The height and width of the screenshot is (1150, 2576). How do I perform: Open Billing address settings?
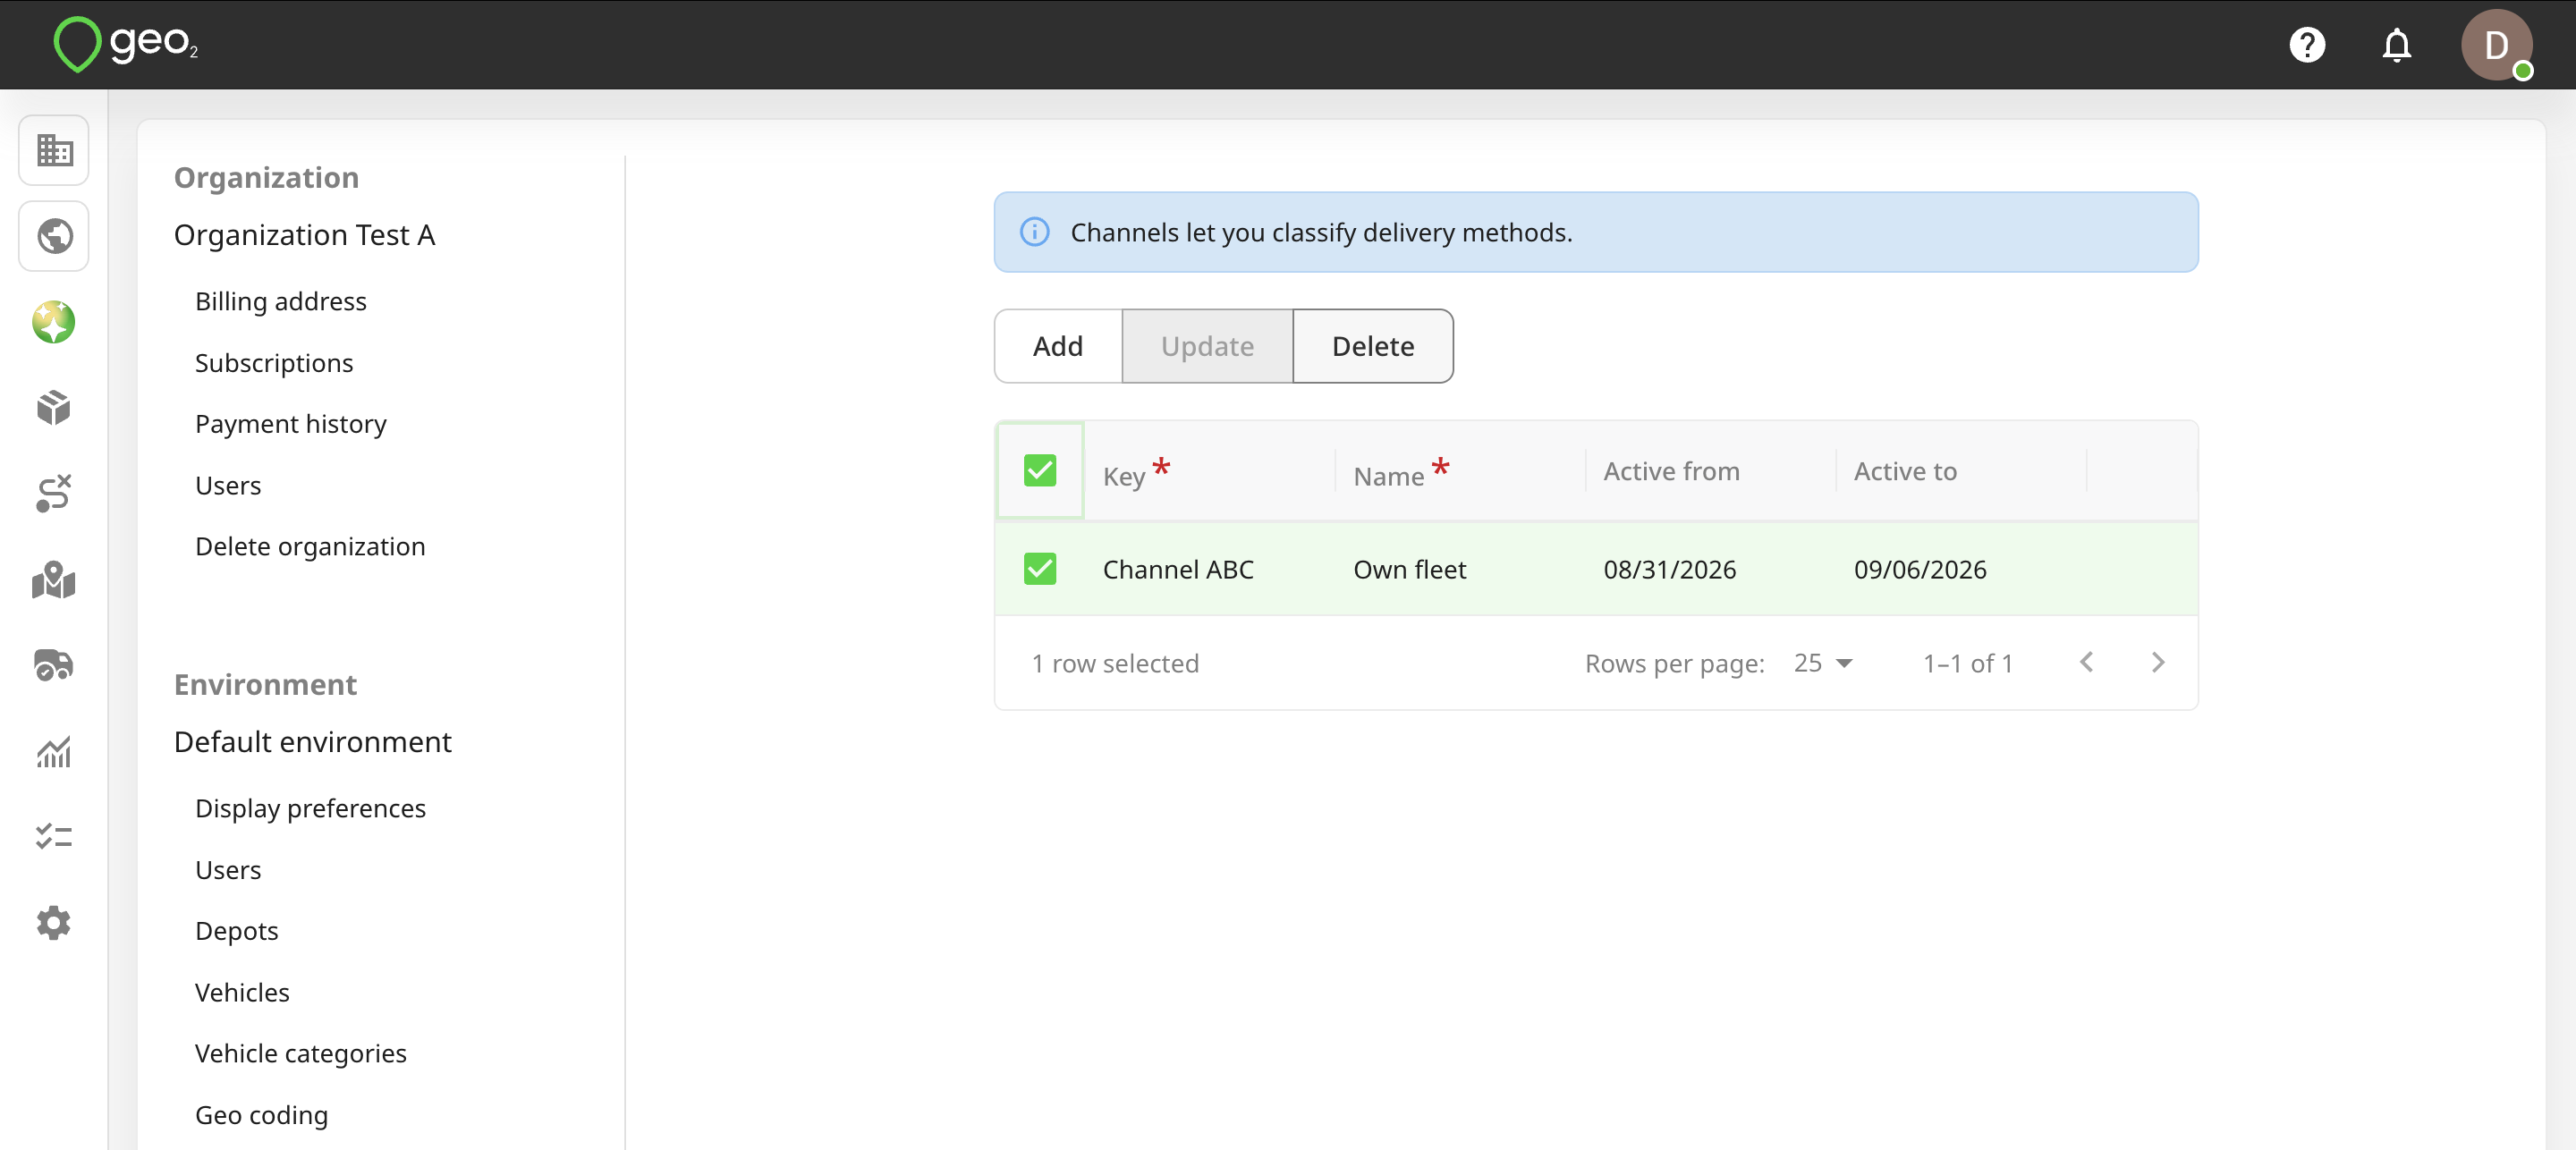(281, 301)
